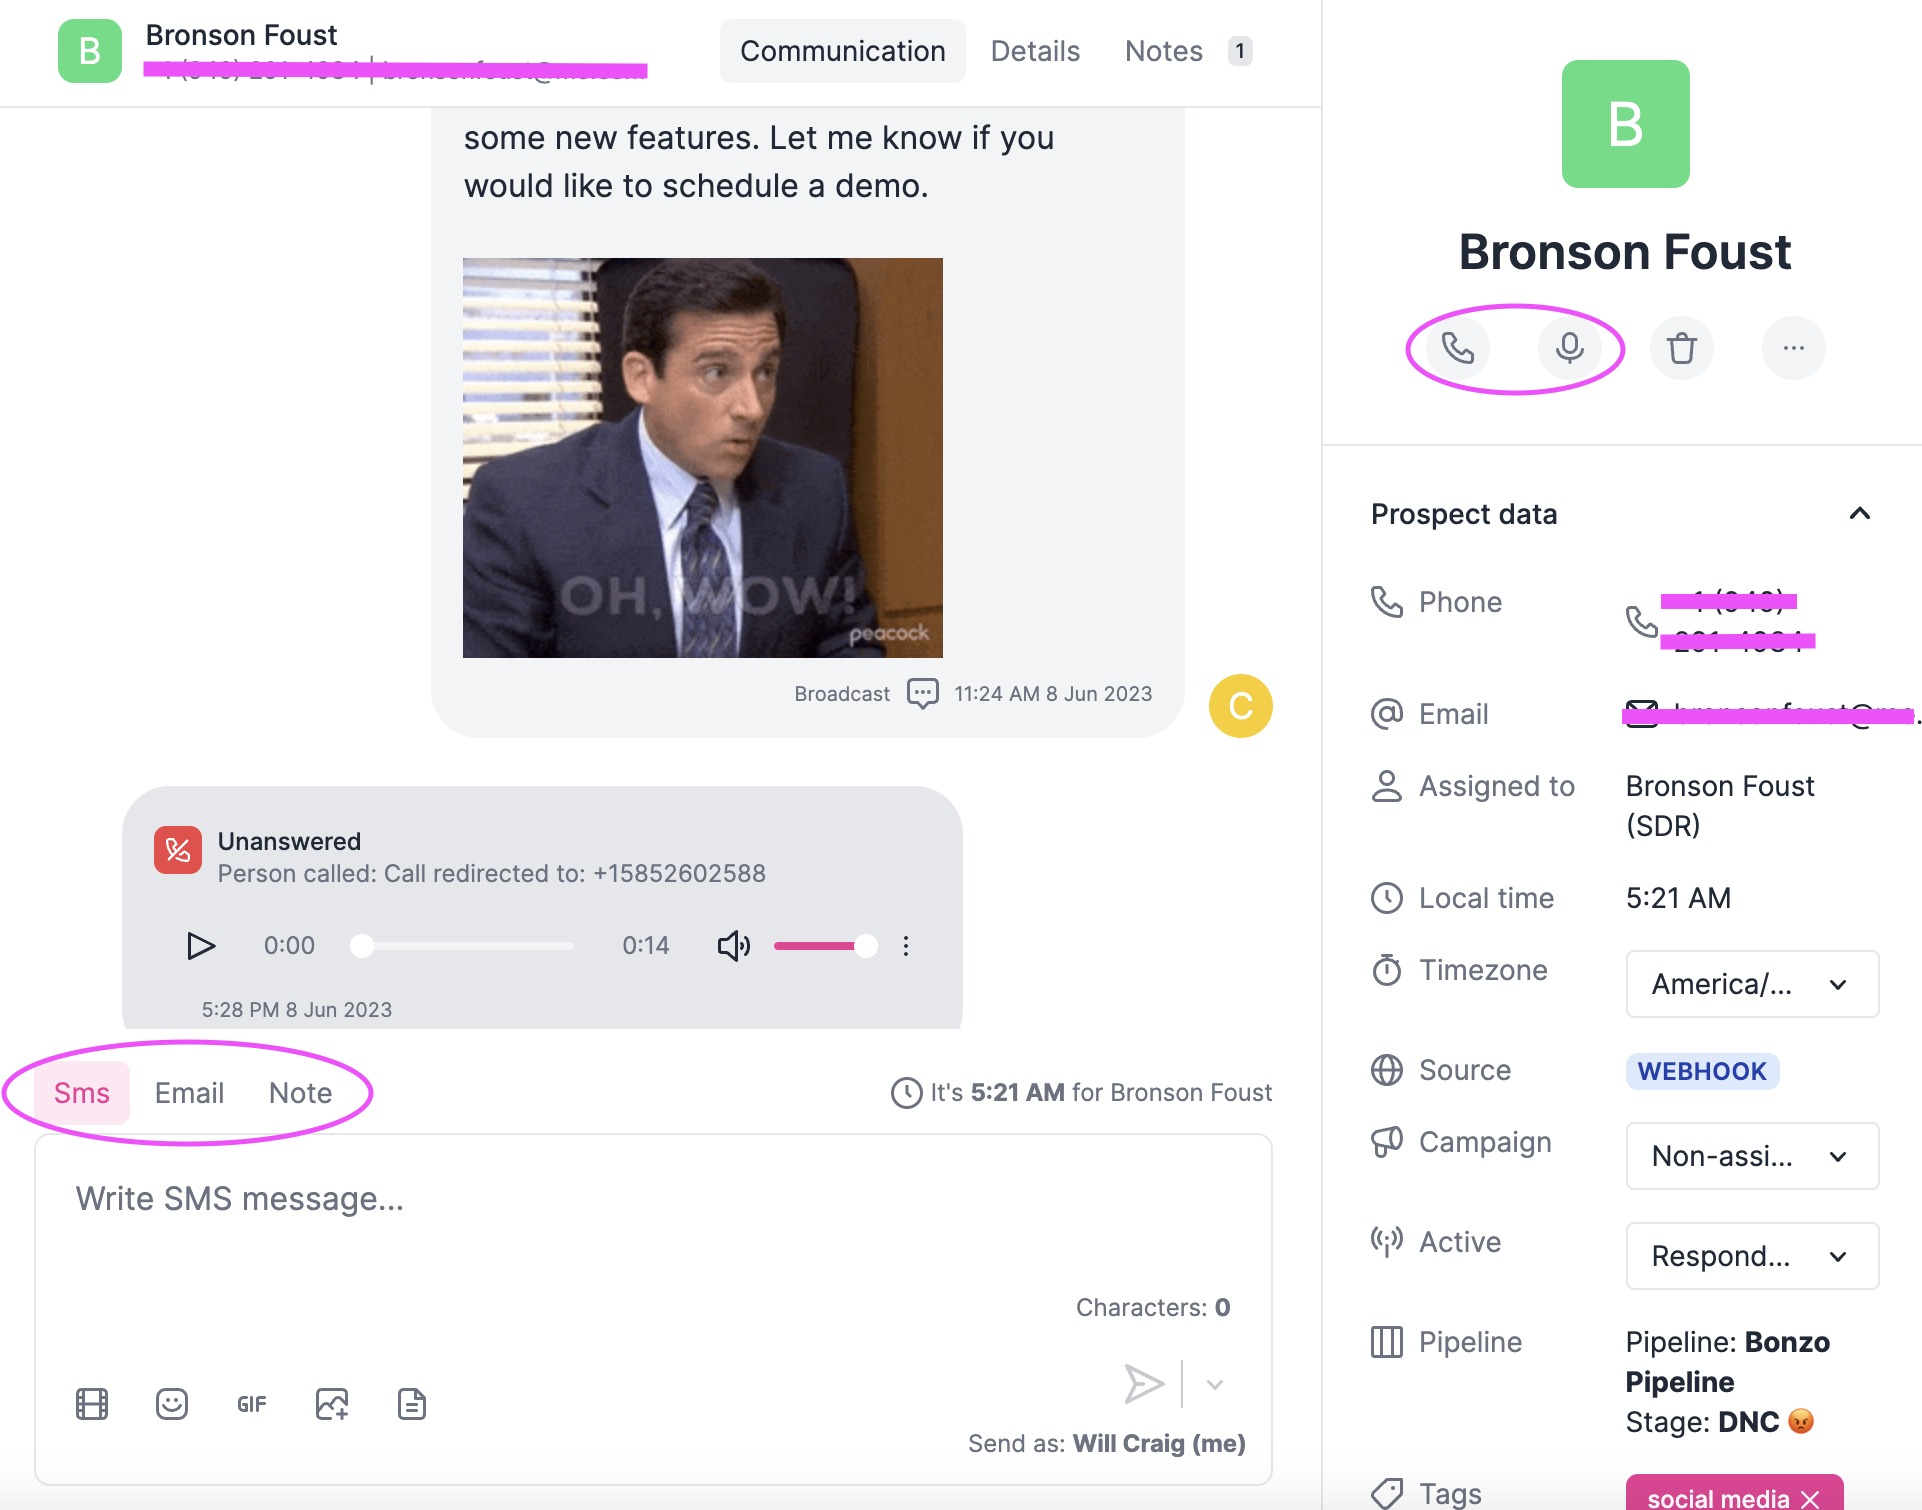1922x1510 pixels.
Task: Open the Active status dropdown labeled Responded
Action: (x=1751, y=1256)
